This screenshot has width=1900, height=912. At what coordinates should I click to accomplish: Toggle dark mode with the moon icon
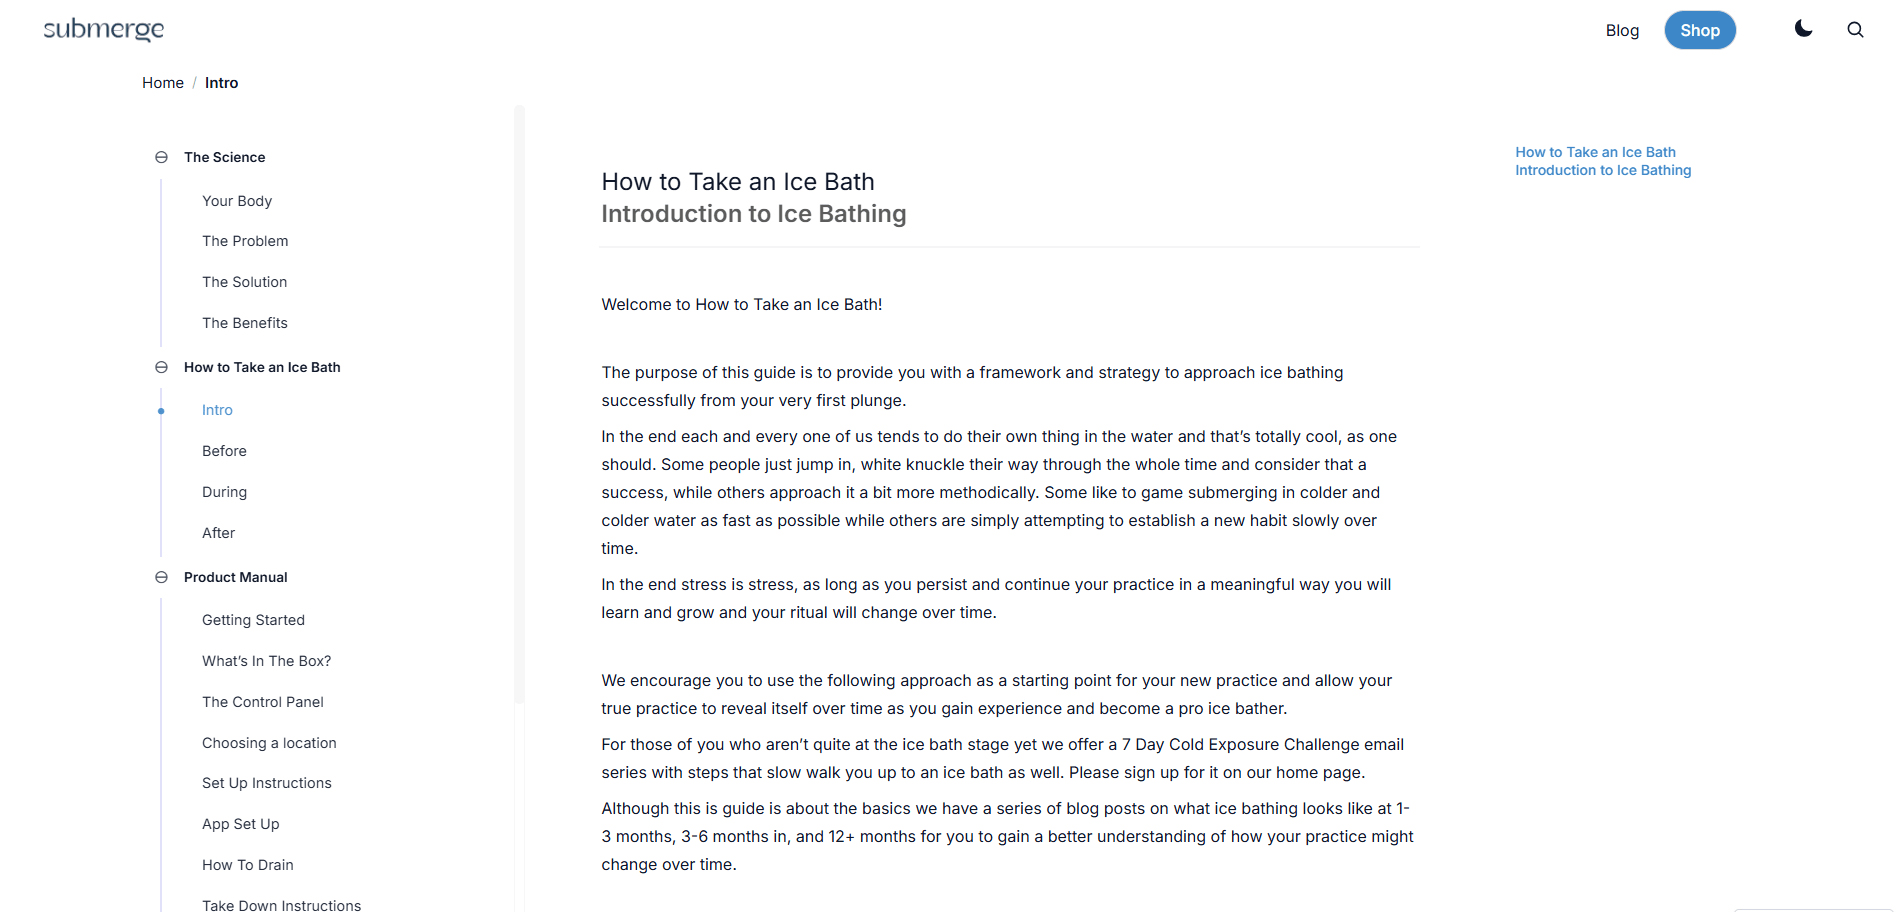point(1803,29)
